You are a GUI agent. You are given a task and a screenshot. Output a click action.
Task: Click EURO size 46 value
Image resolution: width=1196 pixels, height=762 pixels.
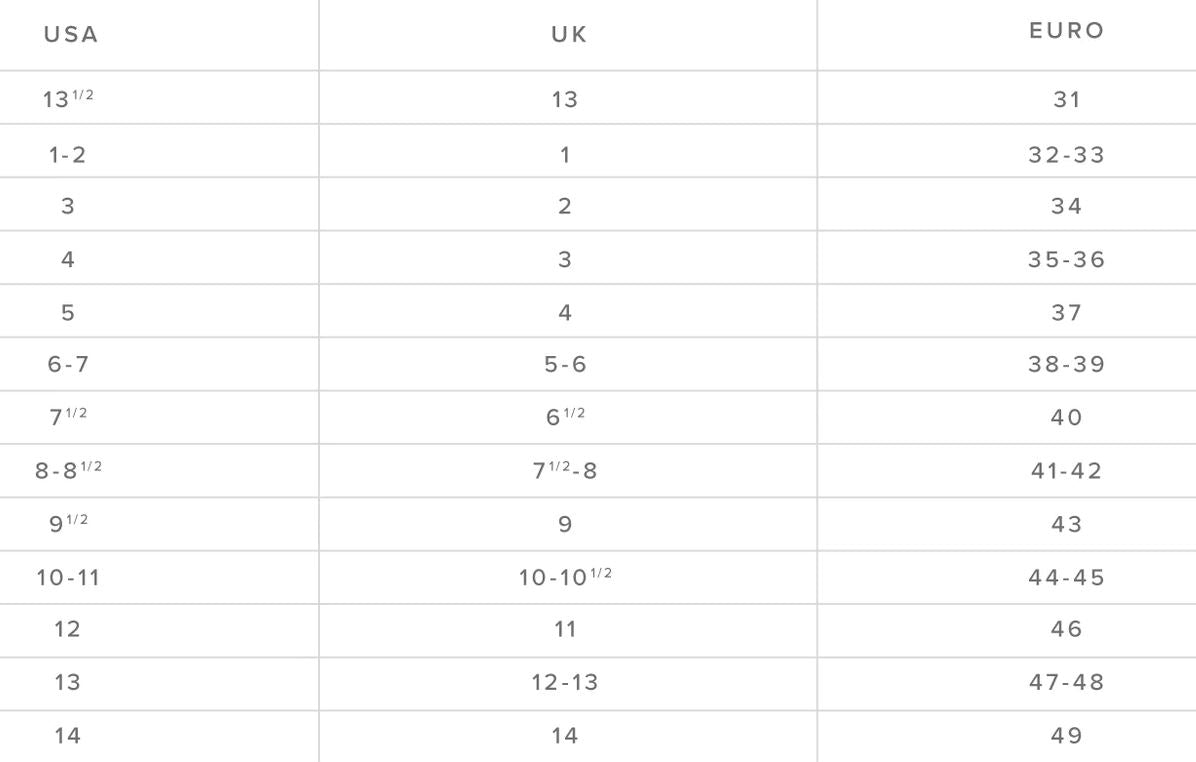[x=1067, y=629]
